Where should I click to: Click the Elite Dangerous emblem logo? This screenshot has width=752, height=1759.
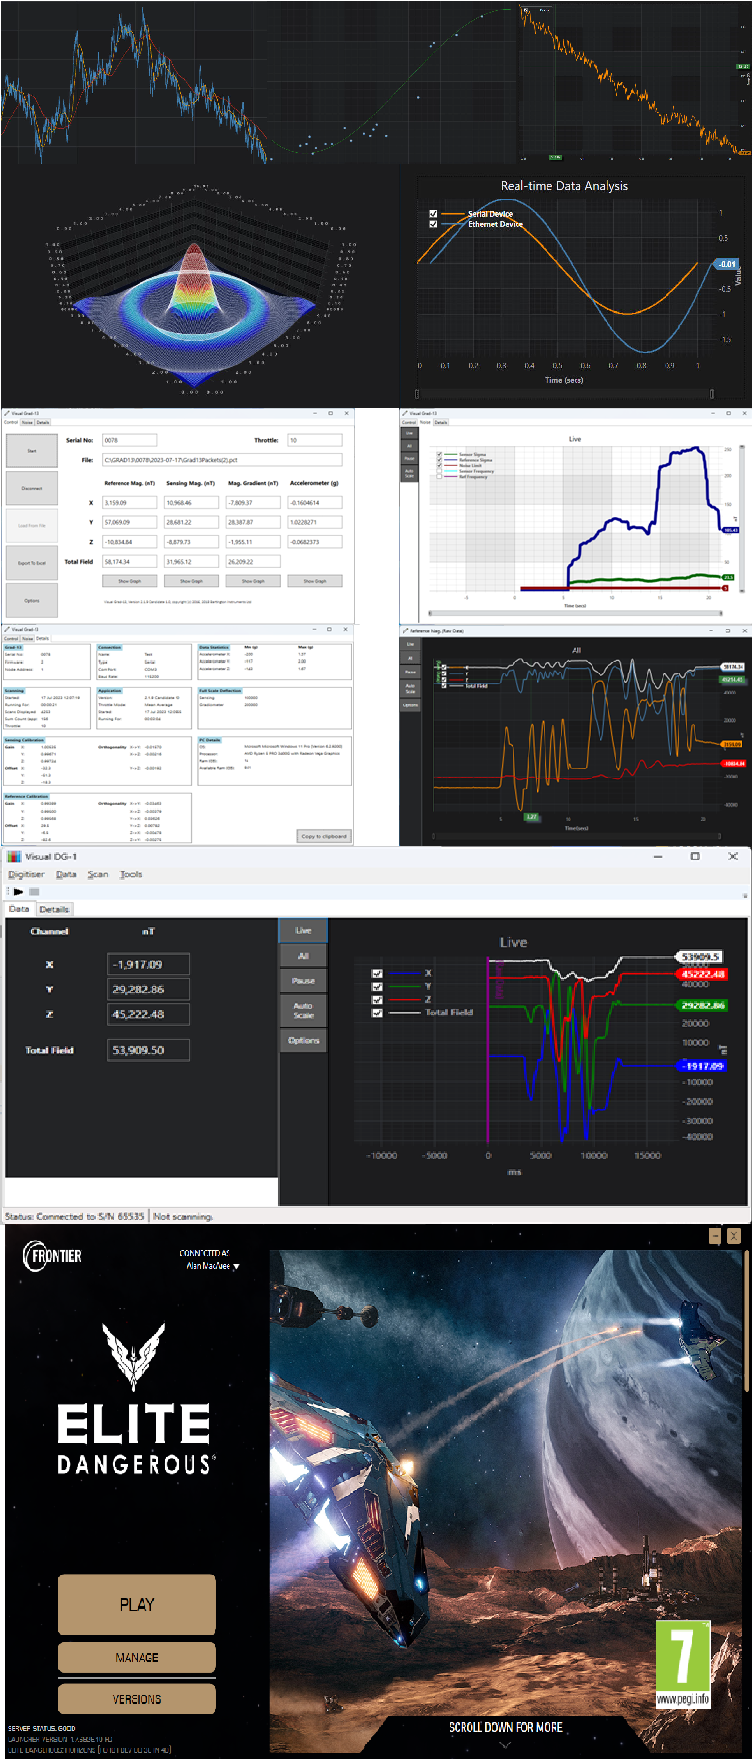click(x=135, y=1356)
